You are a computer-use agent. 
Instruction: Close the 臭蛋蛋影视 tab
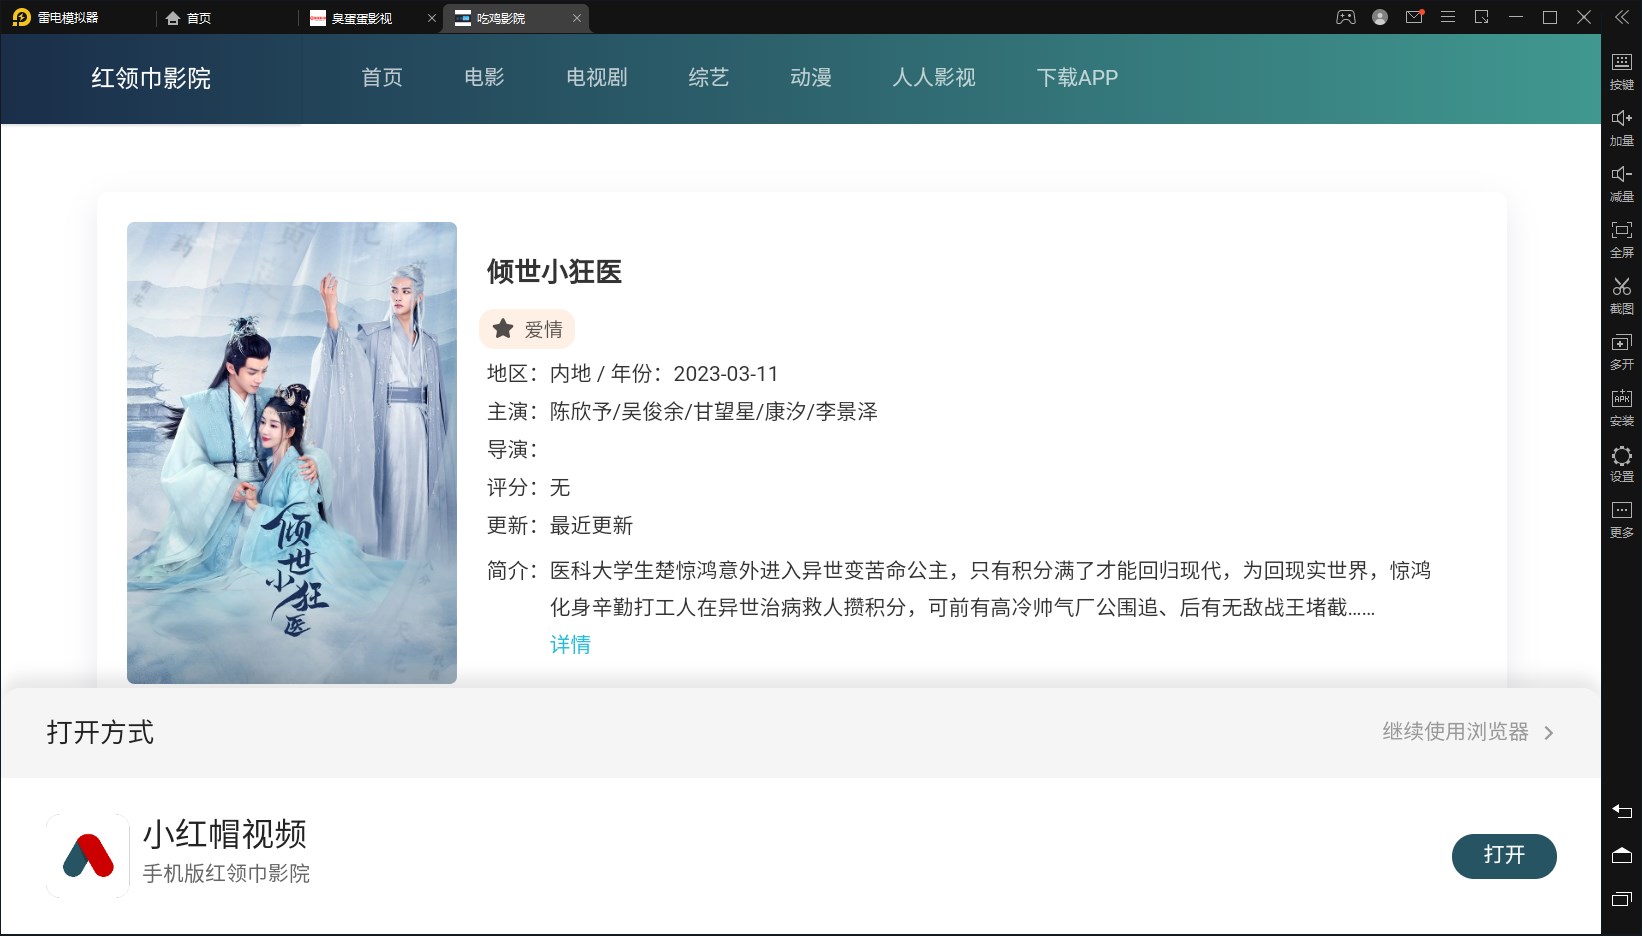(x=432, y=18)
